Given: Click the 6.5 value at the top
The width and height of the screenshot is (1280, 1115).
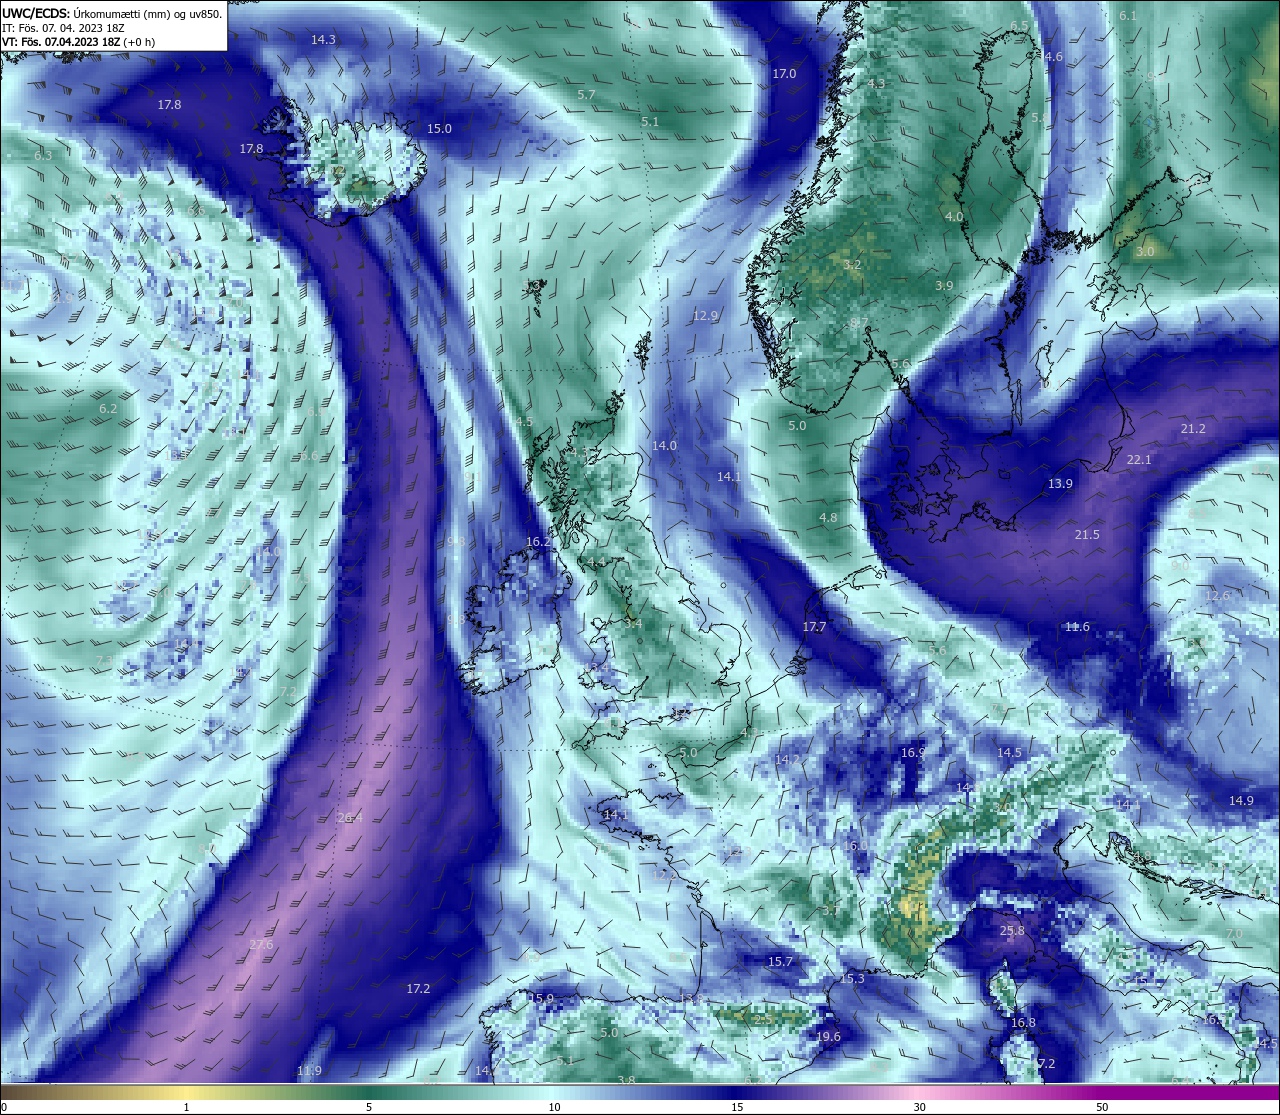Looking at the screenshot, I should [x=1019, y=26].
